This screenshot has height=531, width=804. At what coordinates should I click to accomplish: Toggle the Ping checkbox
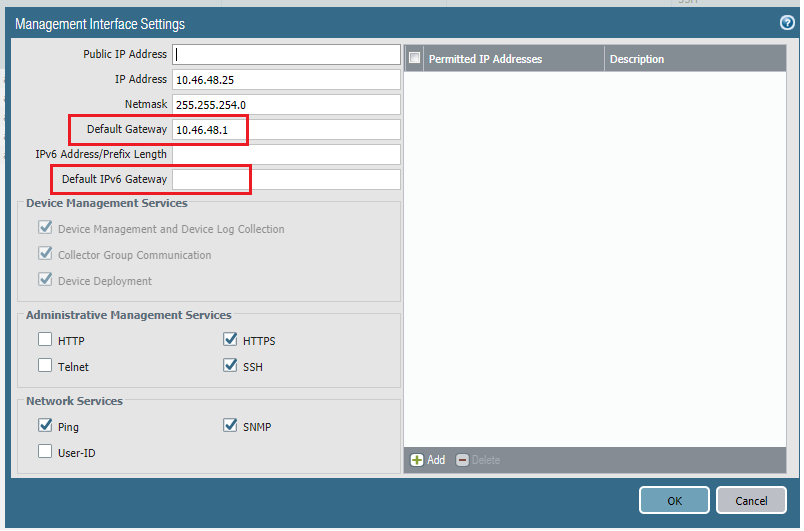pos(45,425)
